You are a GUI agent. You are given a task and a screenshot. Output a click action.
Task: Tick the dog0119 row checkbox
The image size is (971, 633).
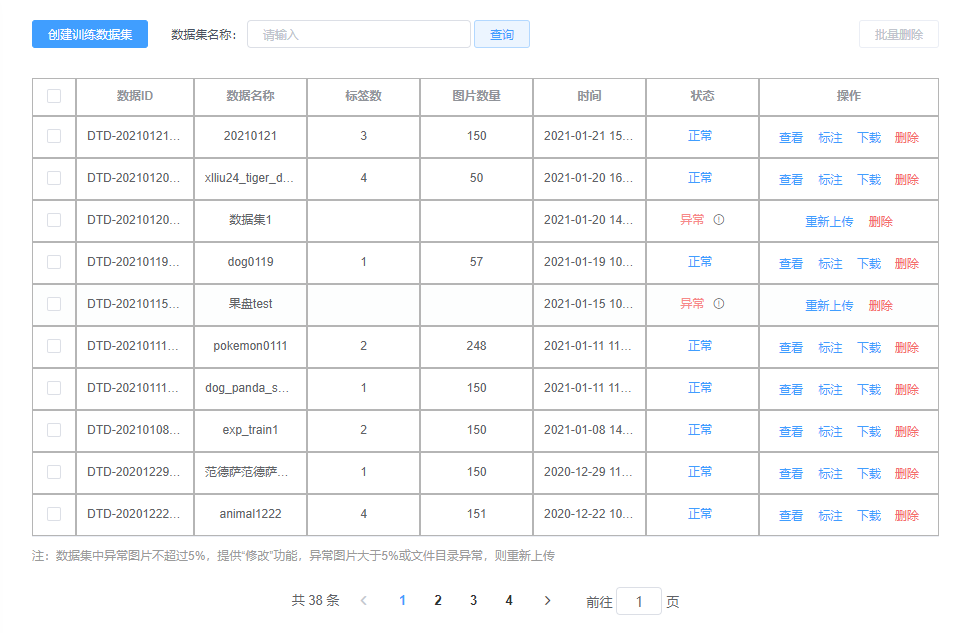pyautogui.click(x=54, y=262)
